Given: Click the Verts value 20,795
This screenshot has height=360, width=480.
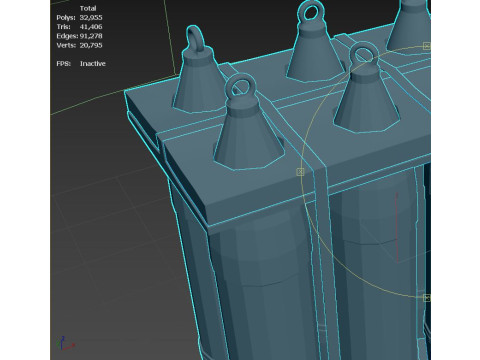Looking at the screenshot, I should (91, 45).
